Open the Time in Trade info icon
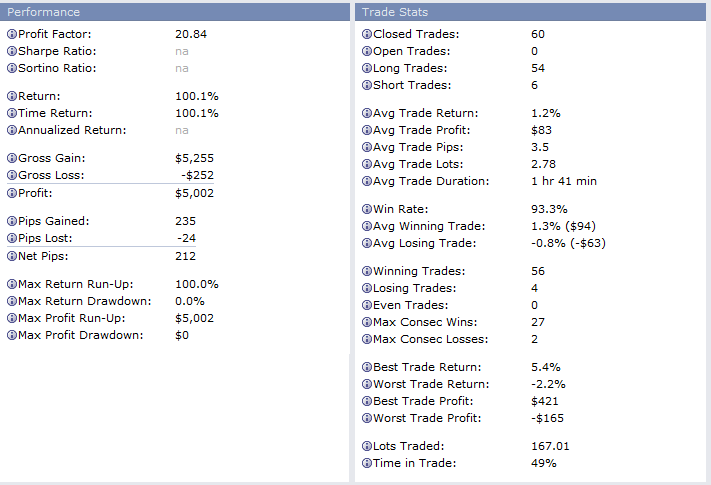The image size is (711, 485). 367,463
